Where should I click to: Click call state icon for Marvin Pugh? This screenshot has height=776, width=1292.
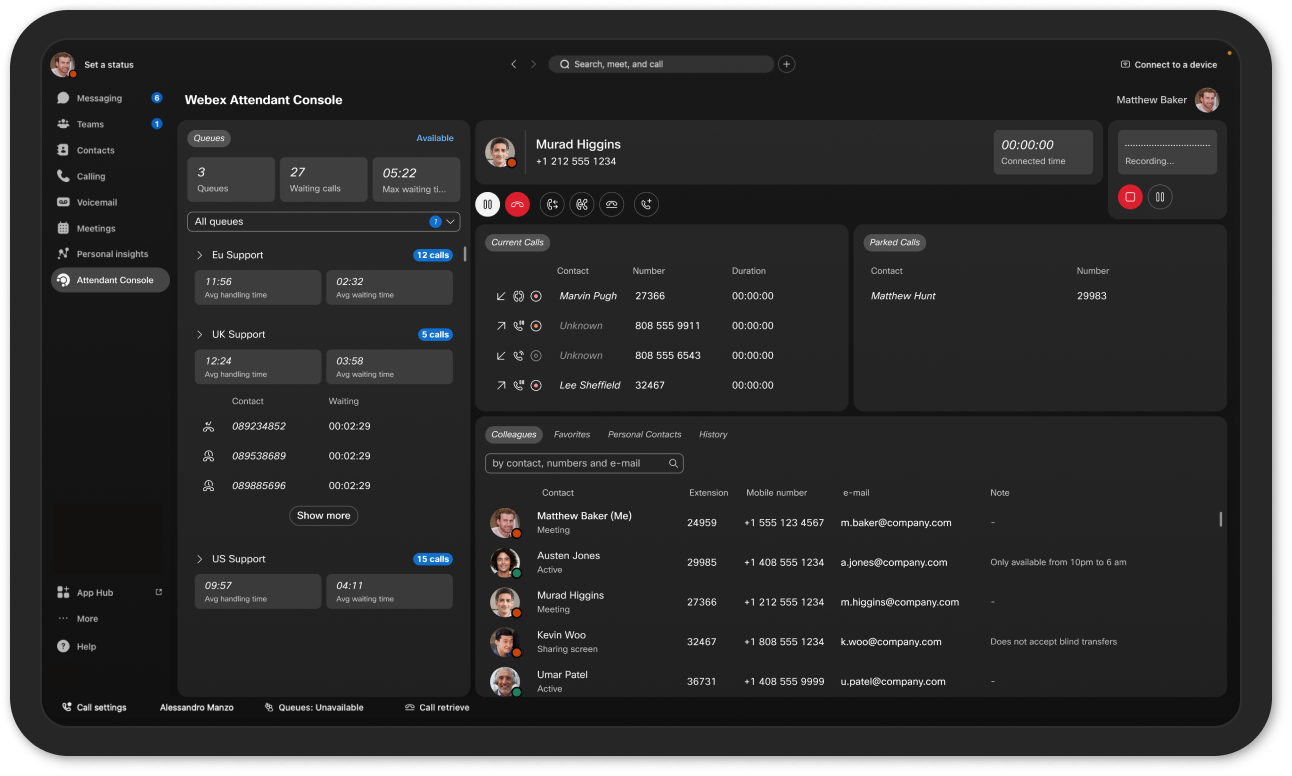click(x=518, y=296)
